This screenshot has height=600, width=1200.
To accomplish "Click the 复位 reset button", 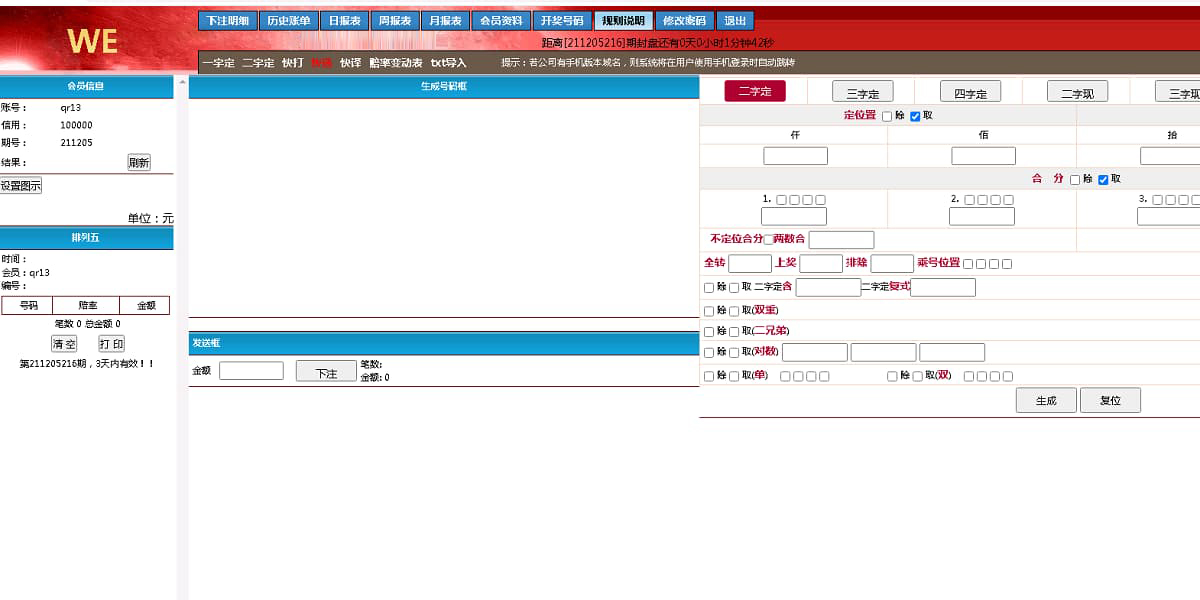I will pyautogui.click(x=1110, y=400).
